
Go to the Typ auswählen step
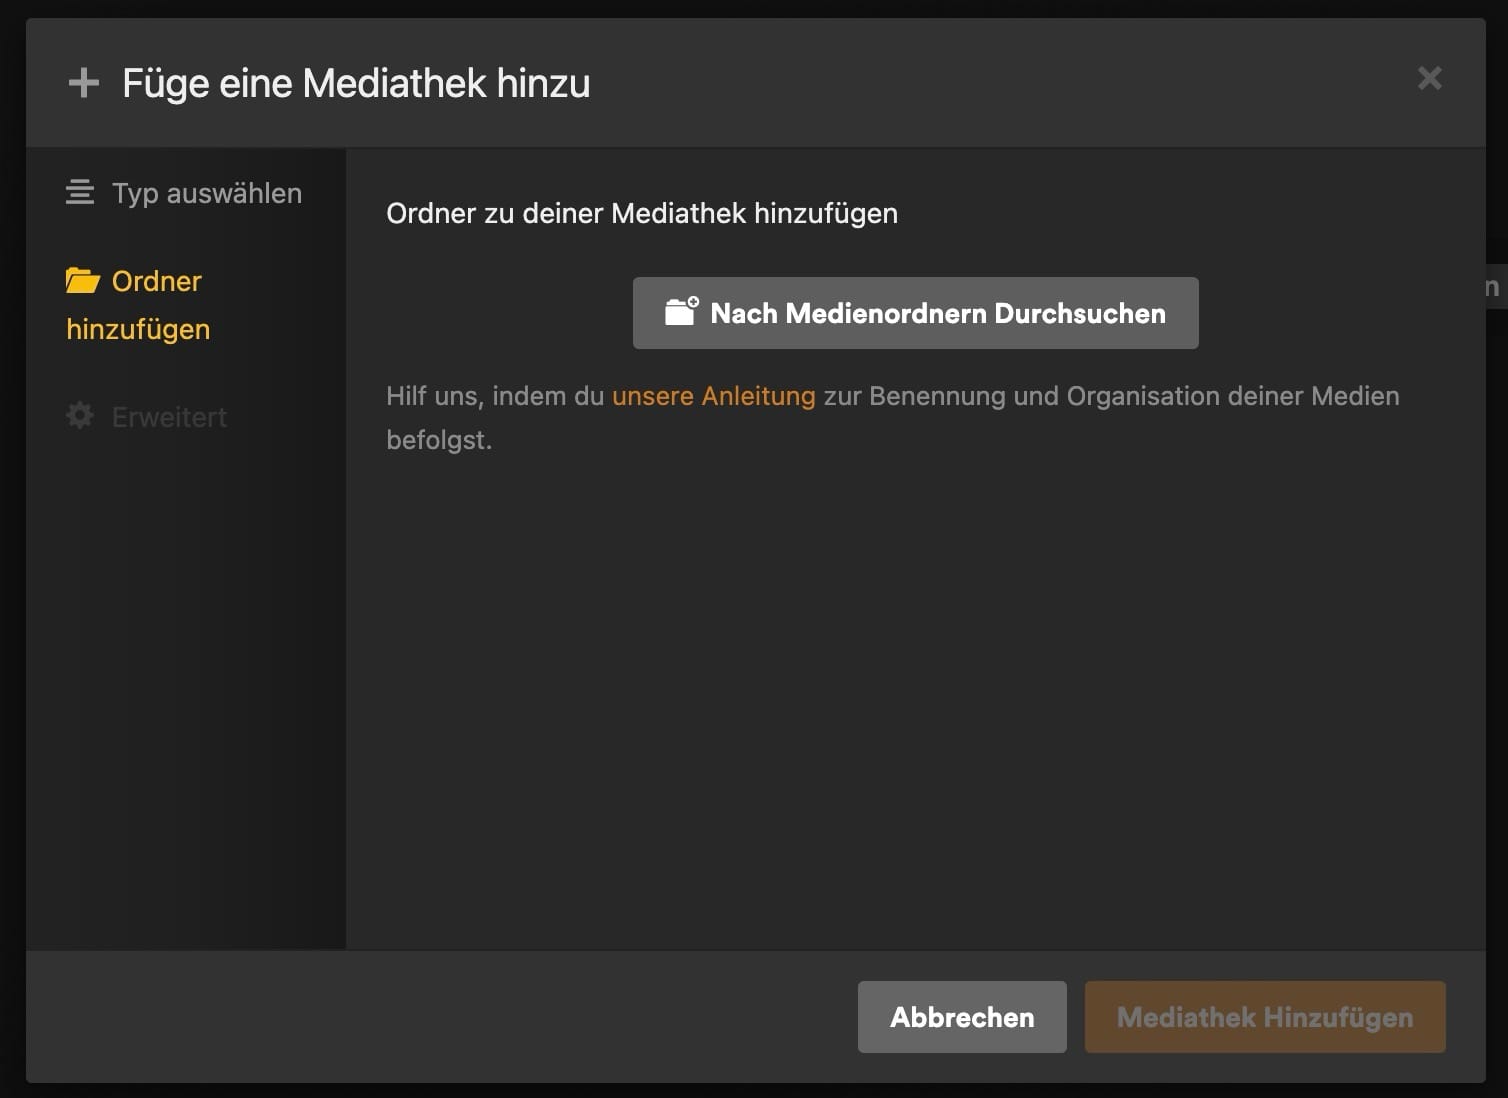click(x=184, y=193)
